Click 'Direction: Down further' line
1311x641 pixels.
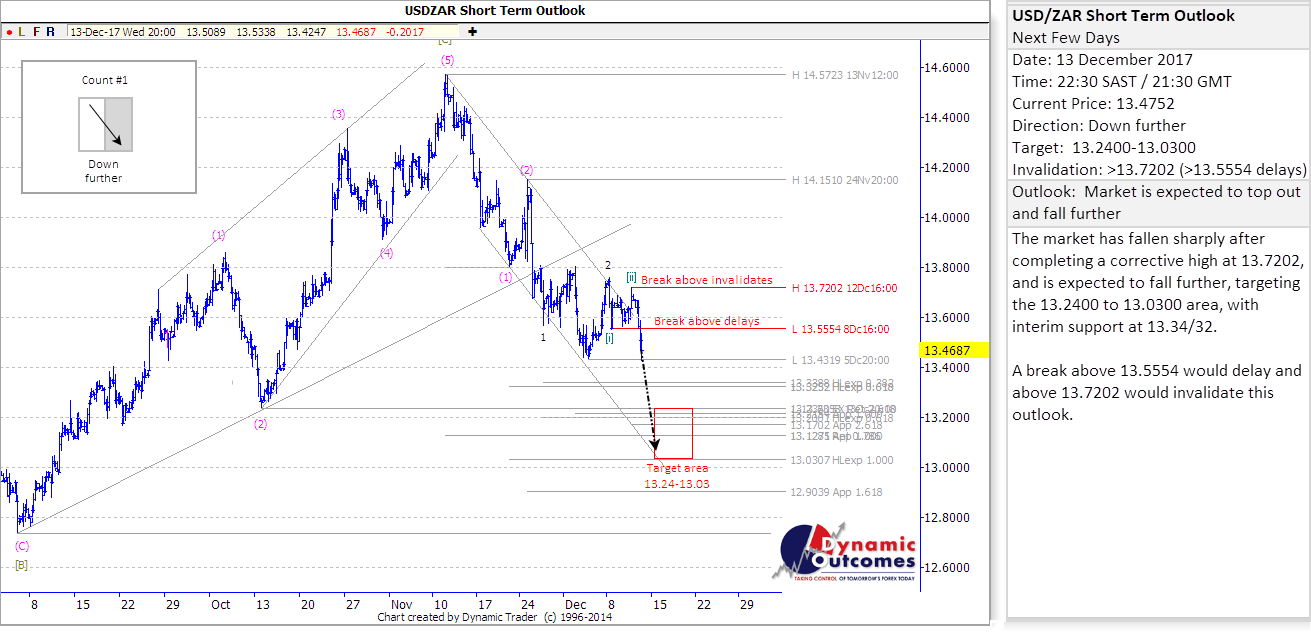click(1098, 126)
